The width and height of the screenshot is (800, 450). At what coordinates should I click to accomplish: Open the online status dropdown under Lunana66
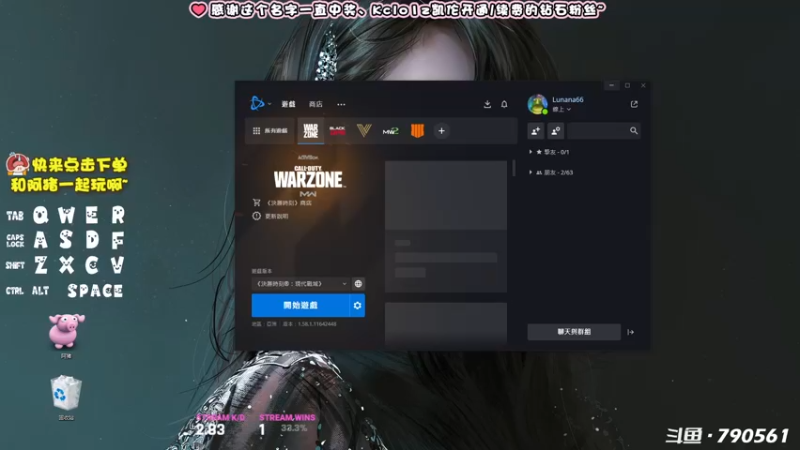(561, 110)
